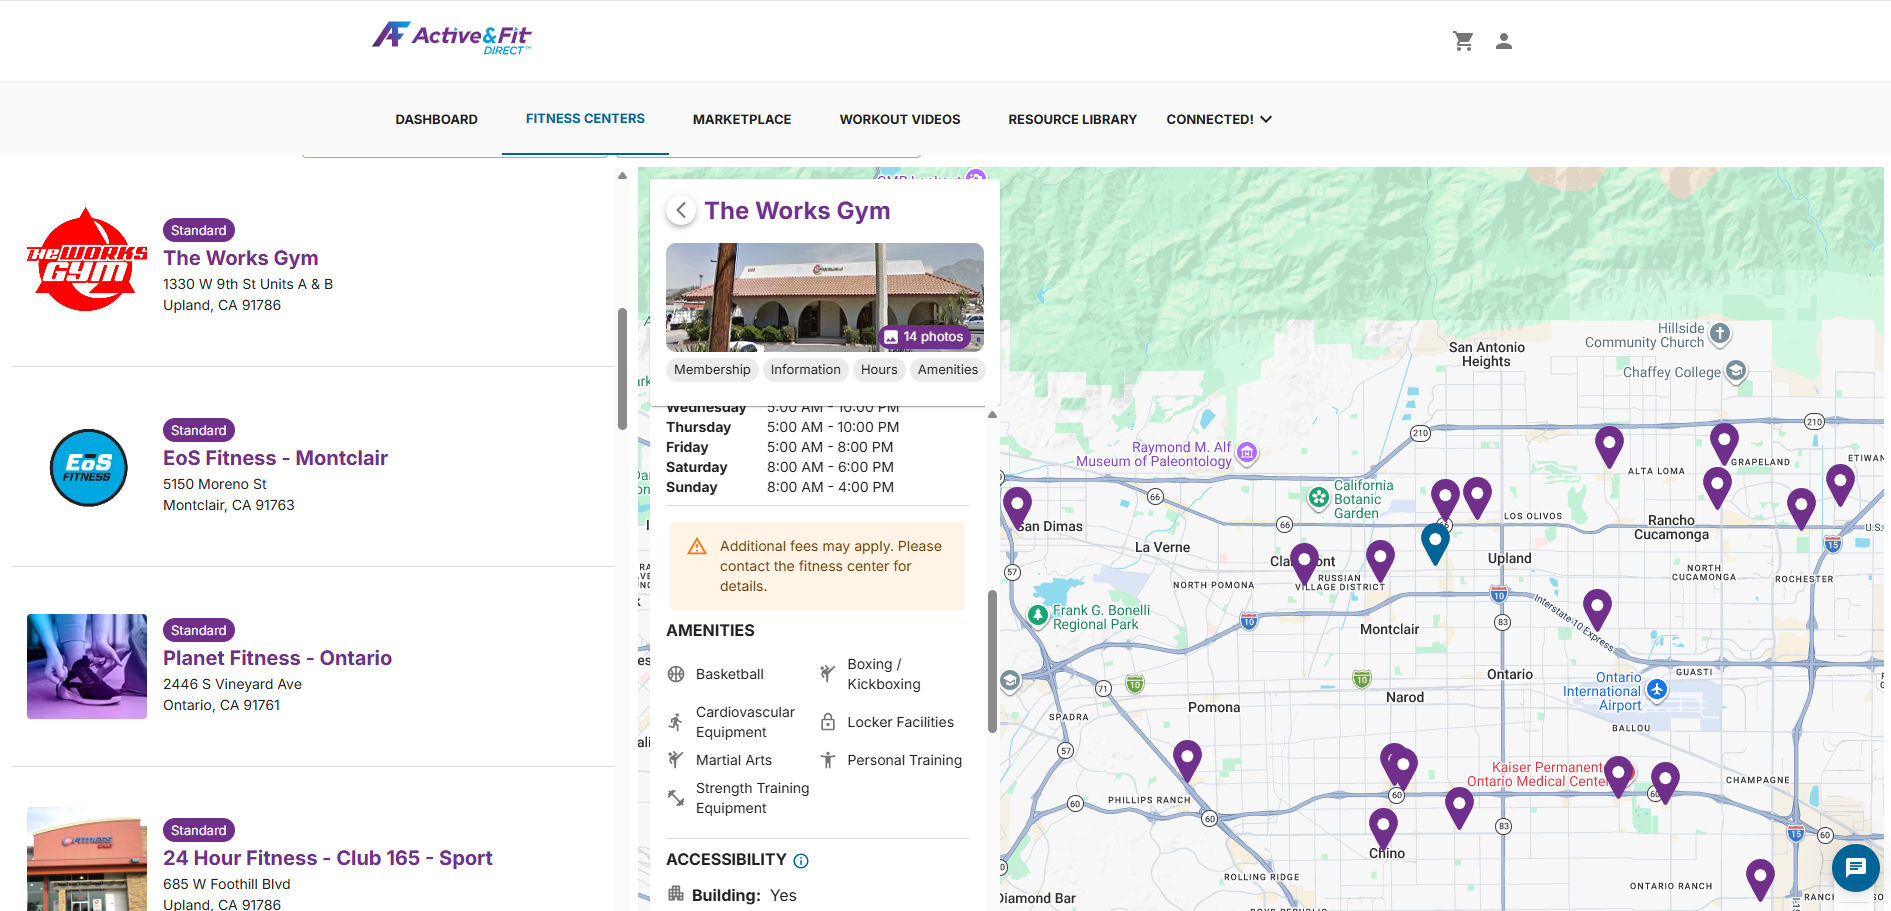Click the Frank G. Bonelli Park marker
Image resolution: width=1891 pixels, height=911 pixels.
coord(1038,615)
